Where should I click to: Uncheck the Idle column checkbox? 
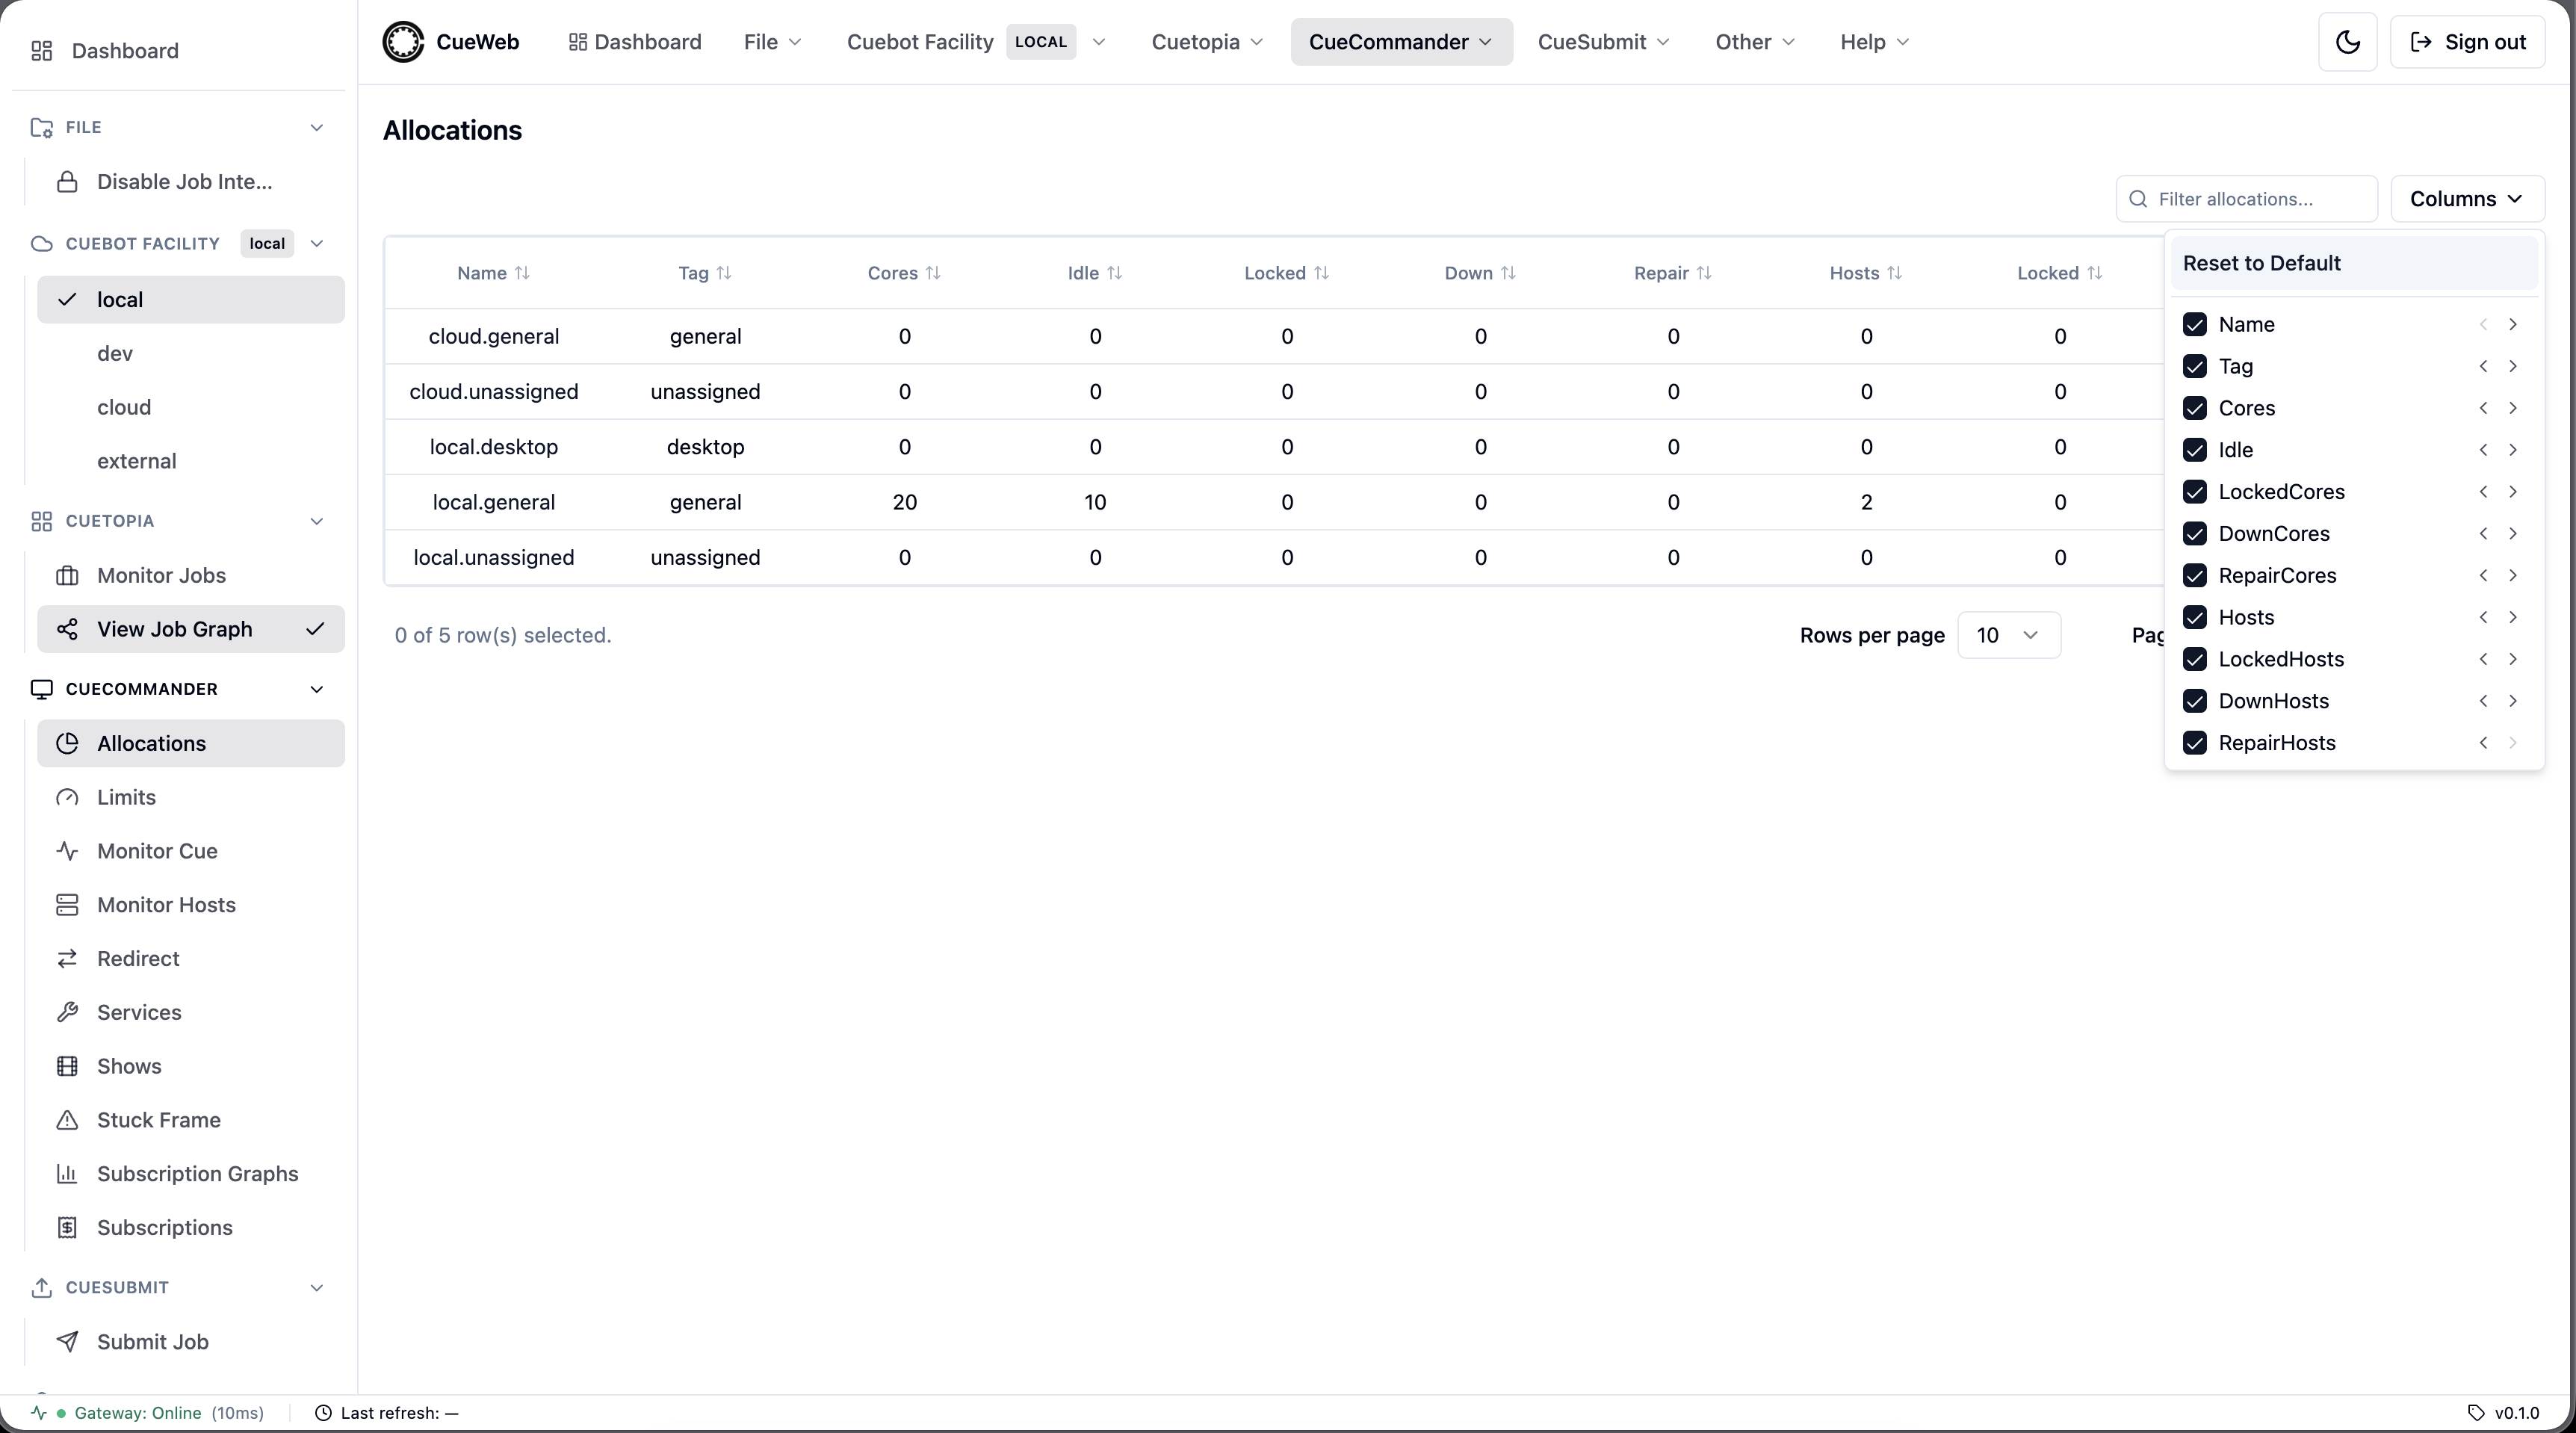coord(2195,451)
